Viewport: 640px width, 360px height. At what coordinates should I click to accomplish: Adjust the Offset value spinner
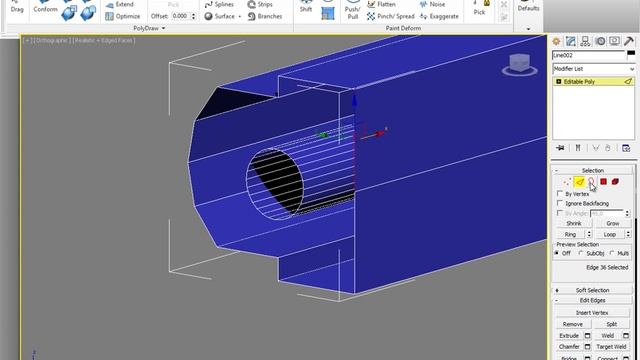pos(193,16)
